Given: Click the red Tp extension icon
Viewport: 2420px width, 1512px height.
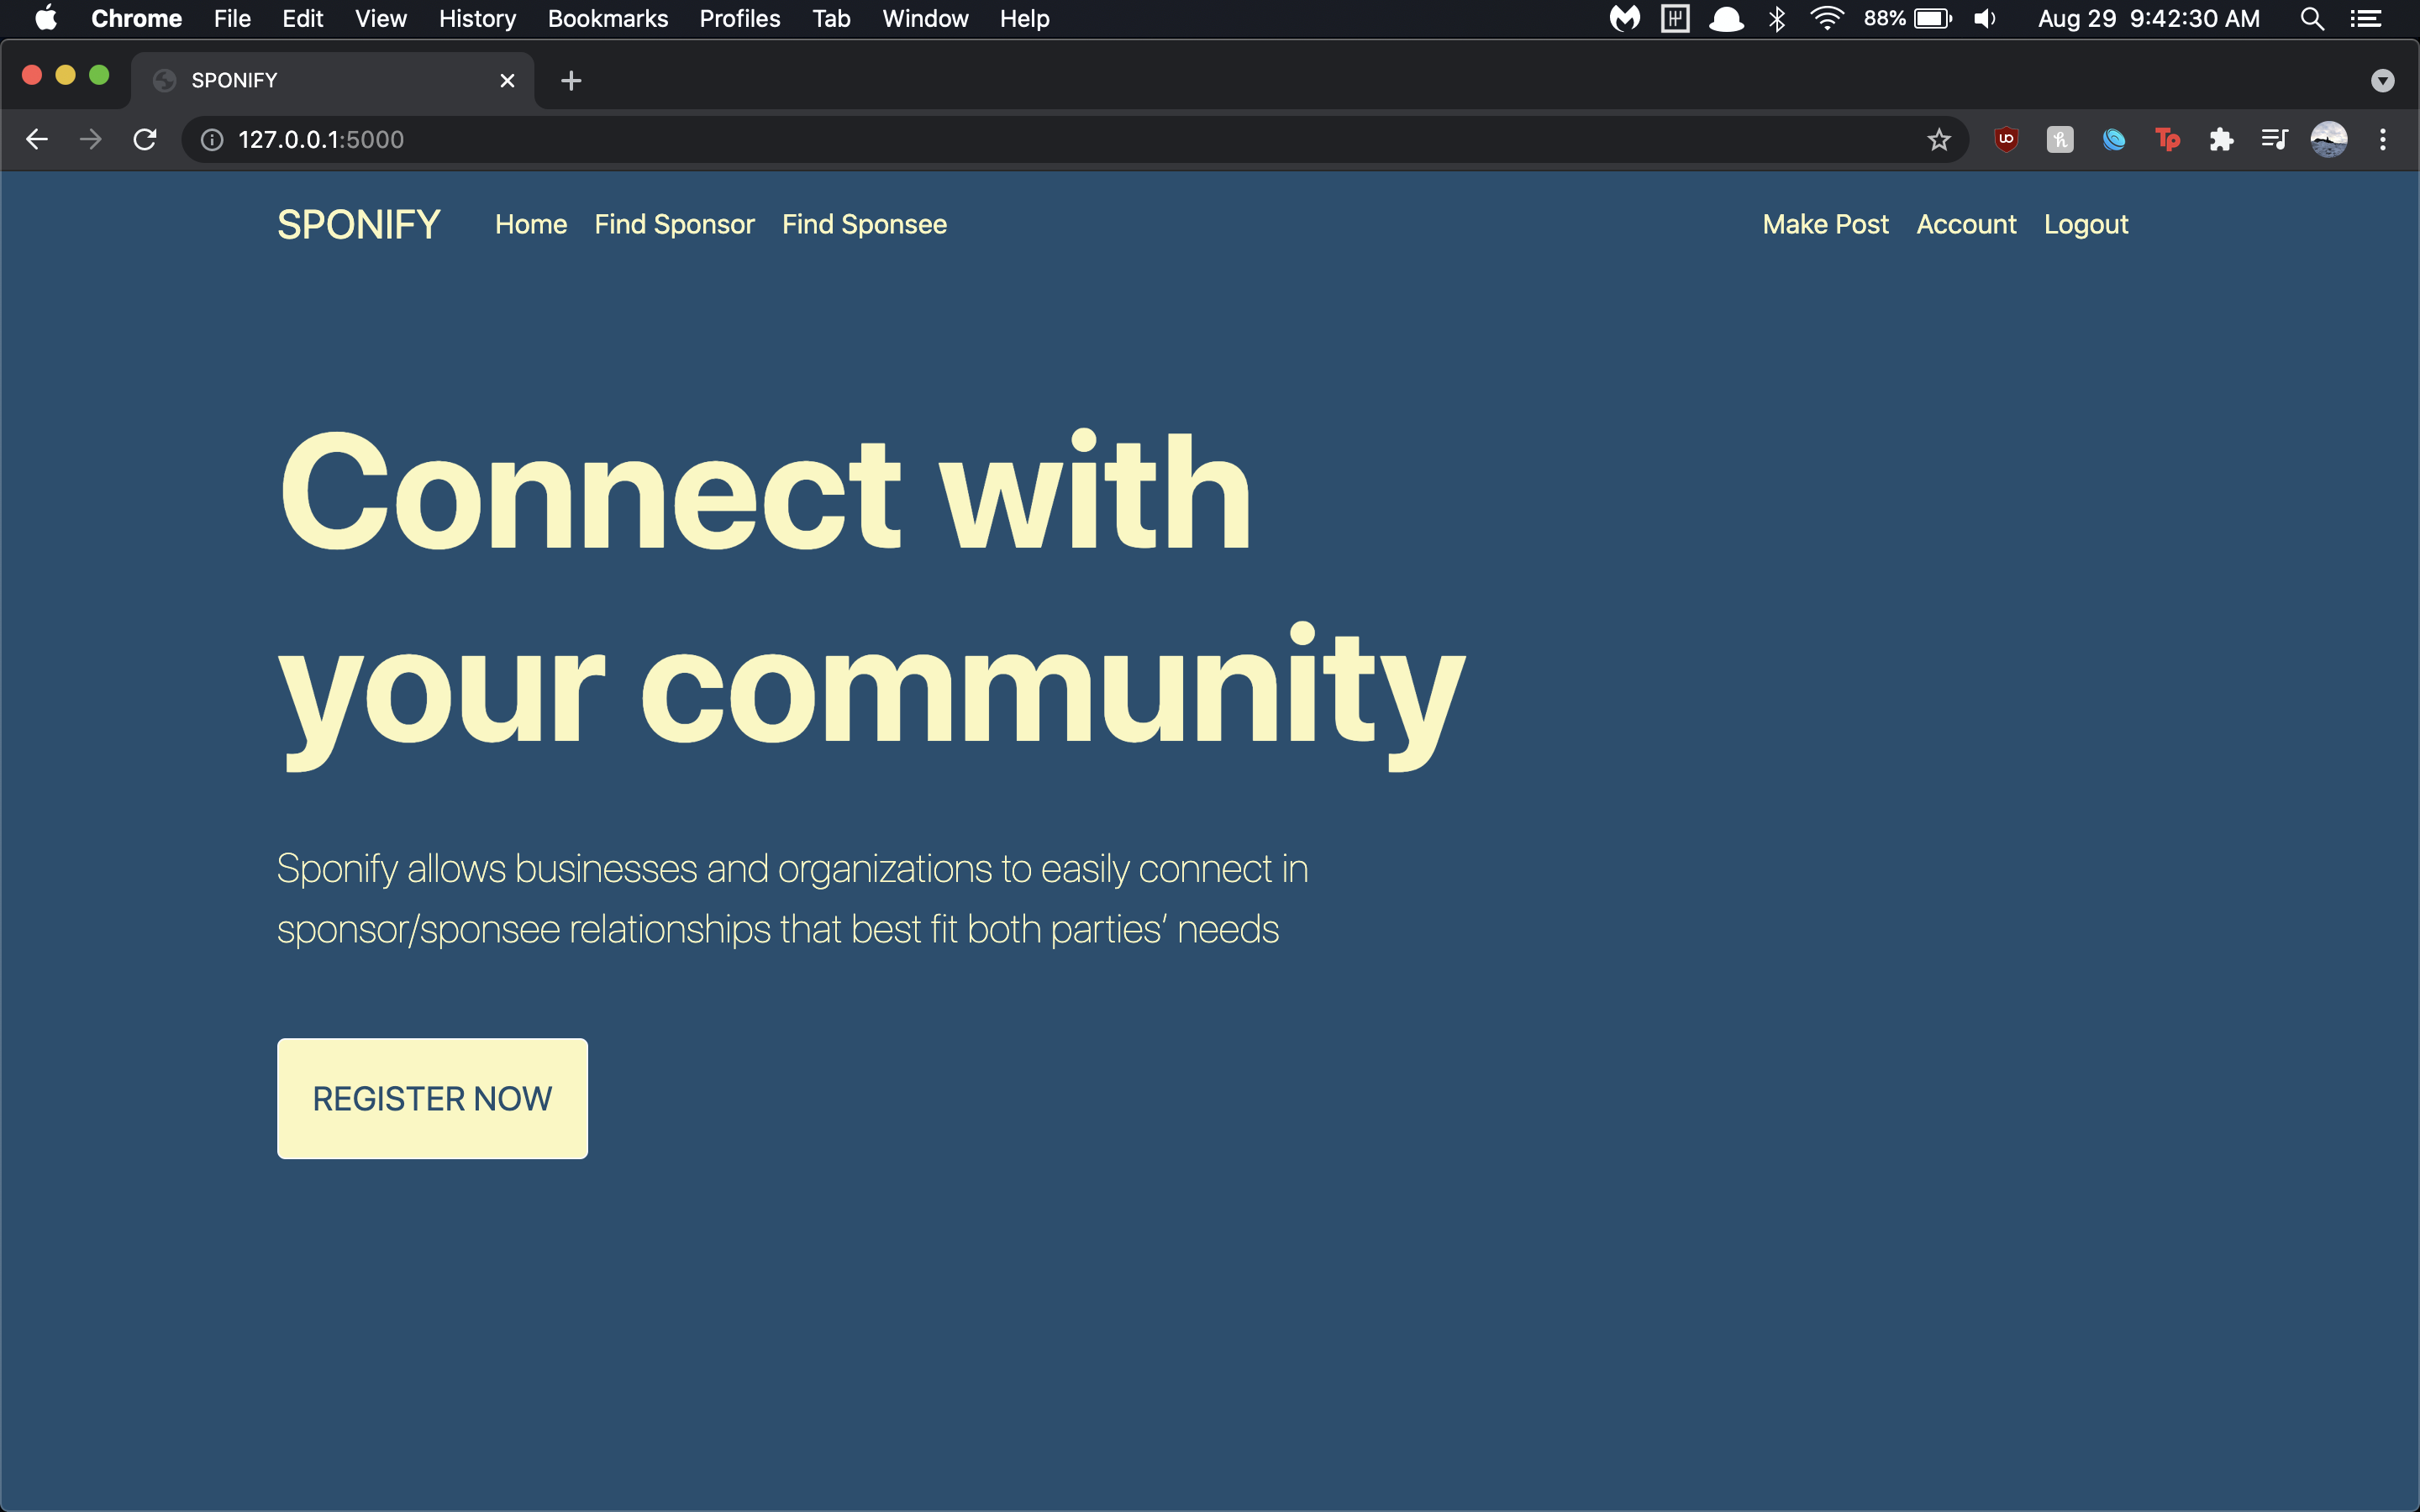Looking at the screenshot, I should pyautogui.click(x=2167, y=139).
